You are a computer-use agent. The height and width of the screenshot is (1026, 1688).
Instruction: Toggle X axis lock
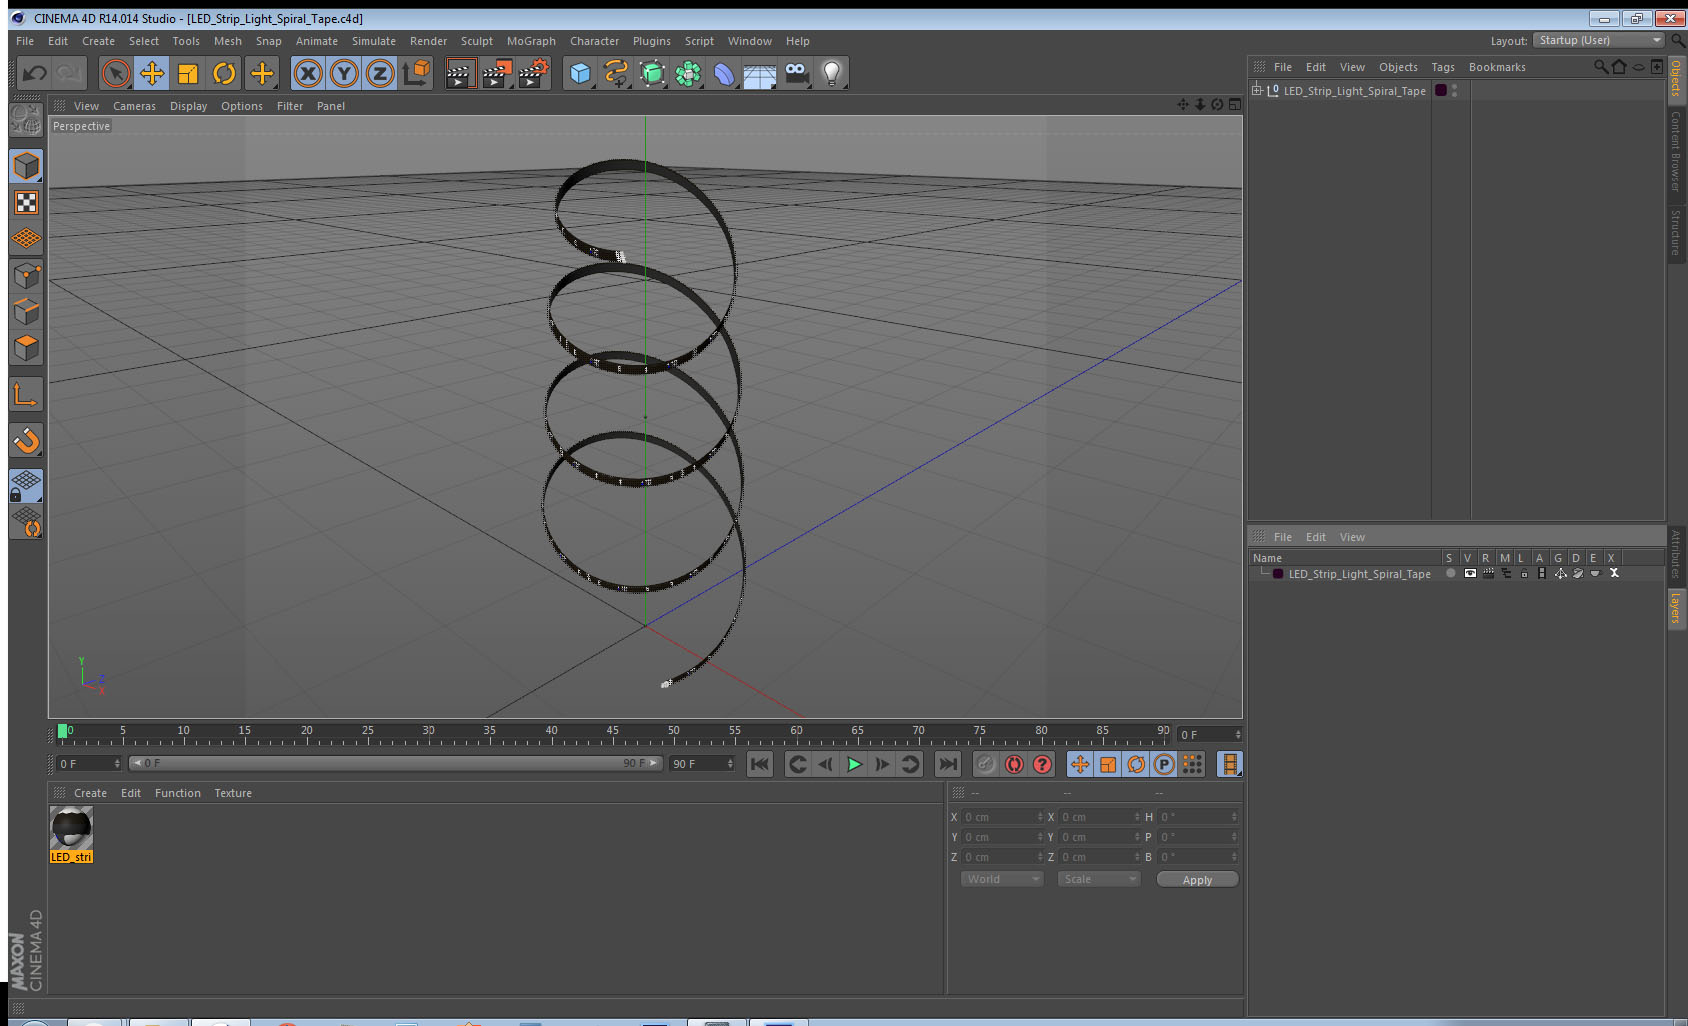[x=308, y=73]
